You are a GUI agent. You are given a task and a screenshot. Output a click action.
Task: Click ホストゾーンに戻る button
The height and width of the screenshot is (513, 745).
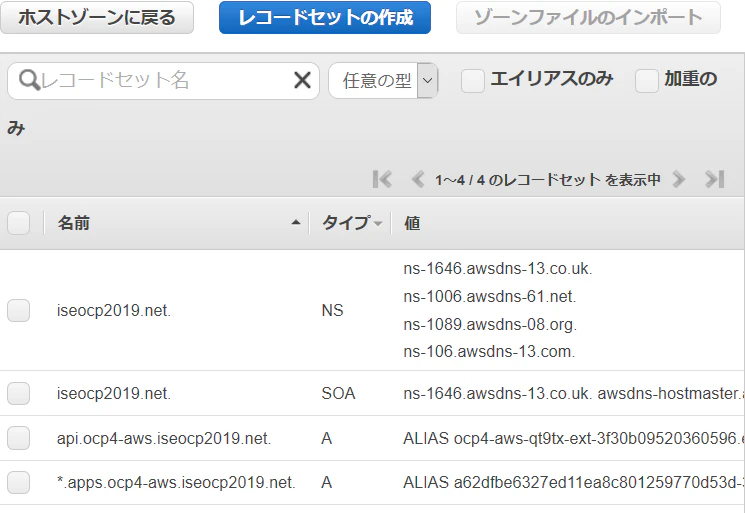click(97, 18)
